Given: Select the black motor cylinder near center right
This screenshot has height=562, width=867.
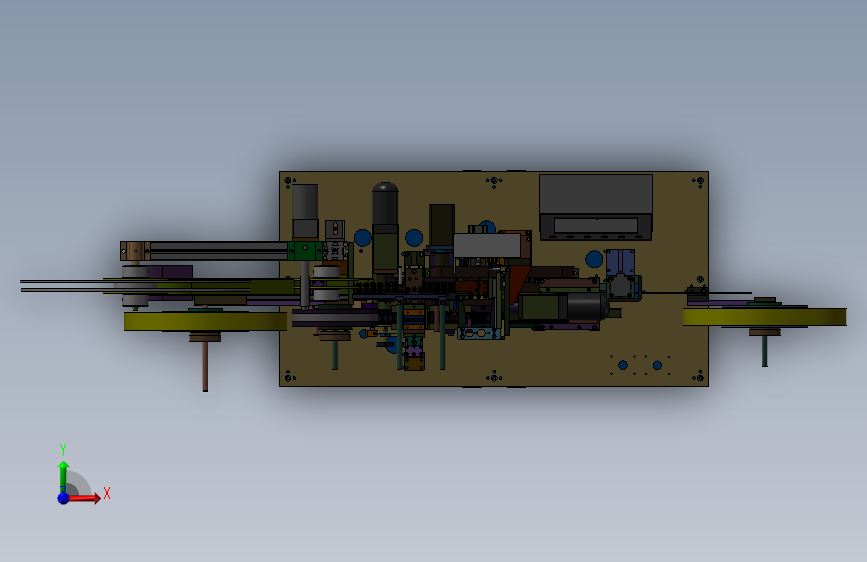Looking at the screenshot, I should point(587,306).
